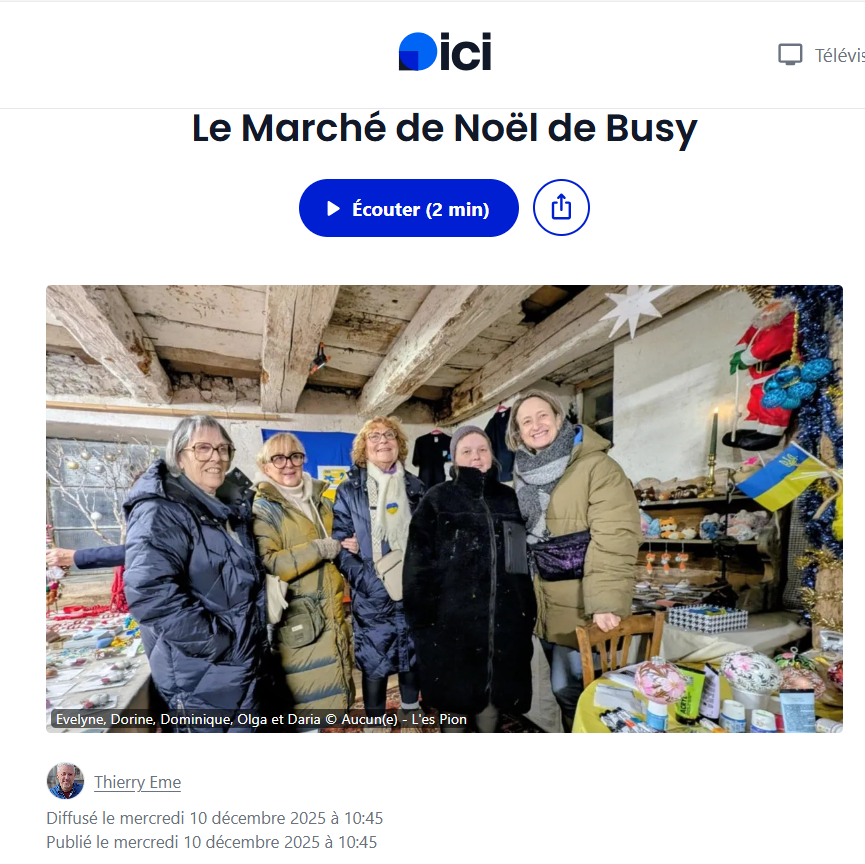The height and width of the screenshot is (864, 865).
Task: Click the play triangle in Écouter
Action: coord(333,209)
